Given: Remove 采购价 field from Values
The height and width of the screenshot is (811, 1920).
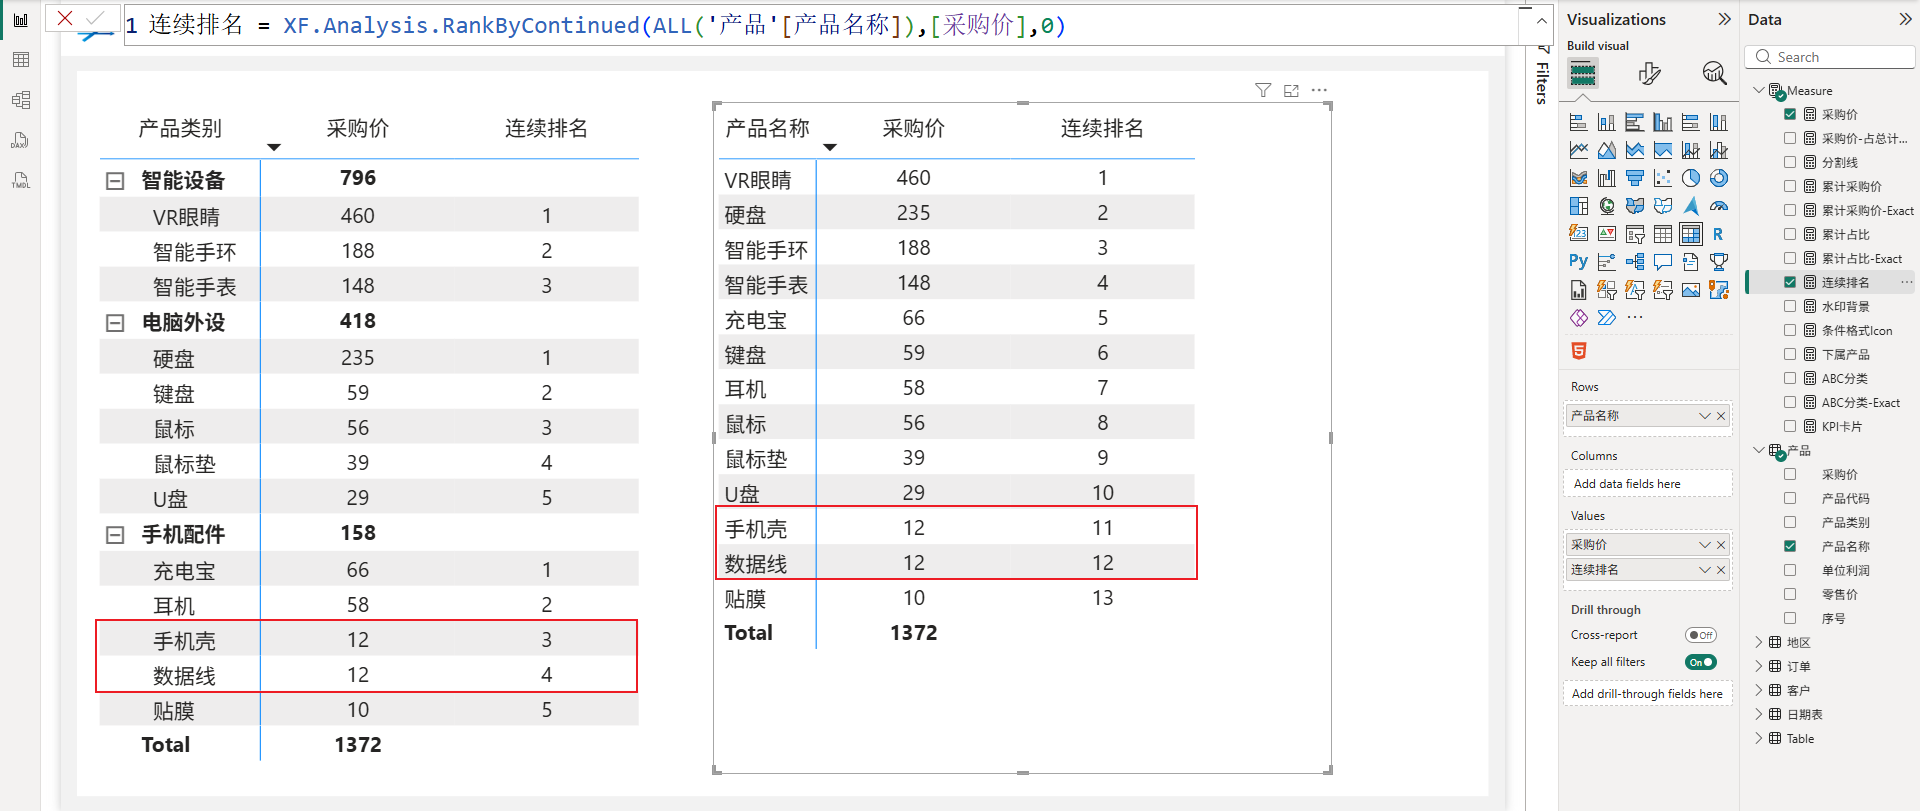Looking at the screenshot, I should pyautogui.click(x=1721, y=545).
